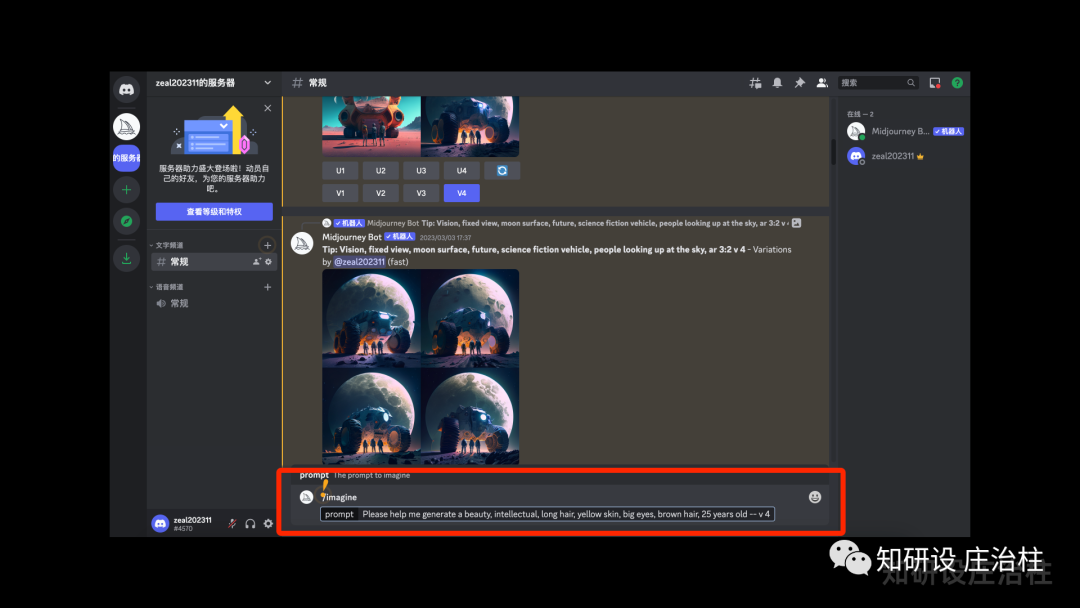Open help question mark icon
Image resolution: width=1080 pixels, height=608 pixels.
(957, 83)
